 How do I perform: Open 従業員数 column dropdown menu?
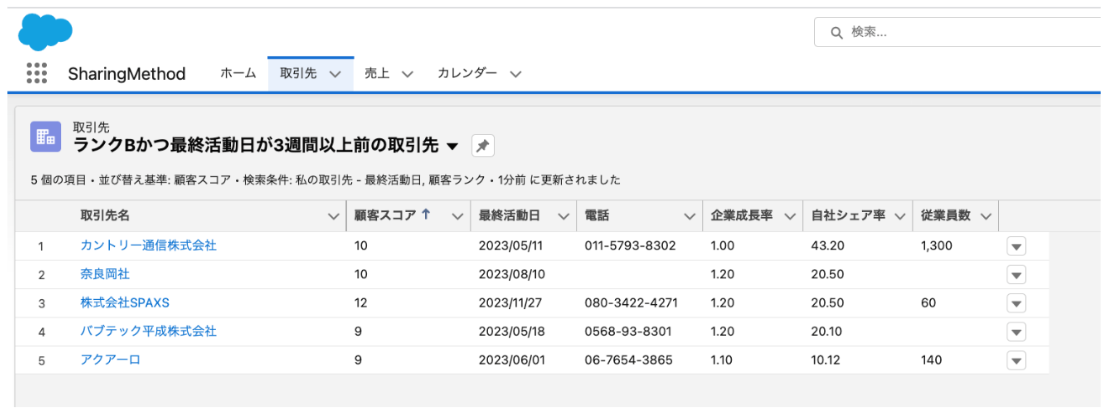(x=986, y=216)
